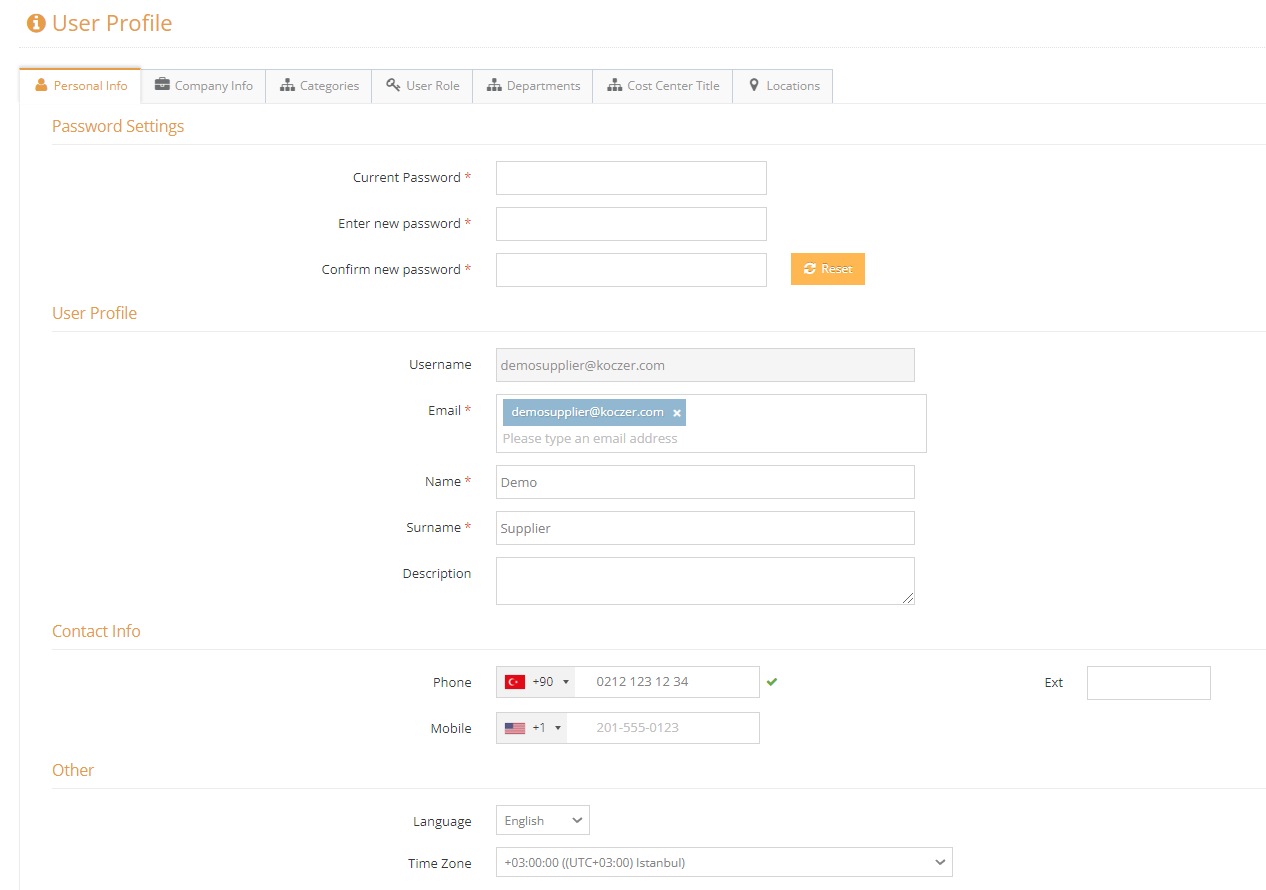Click the green checkmark beside Phone field
Viewport: 1266px width, 890px height.
click(x=772, y=681)
